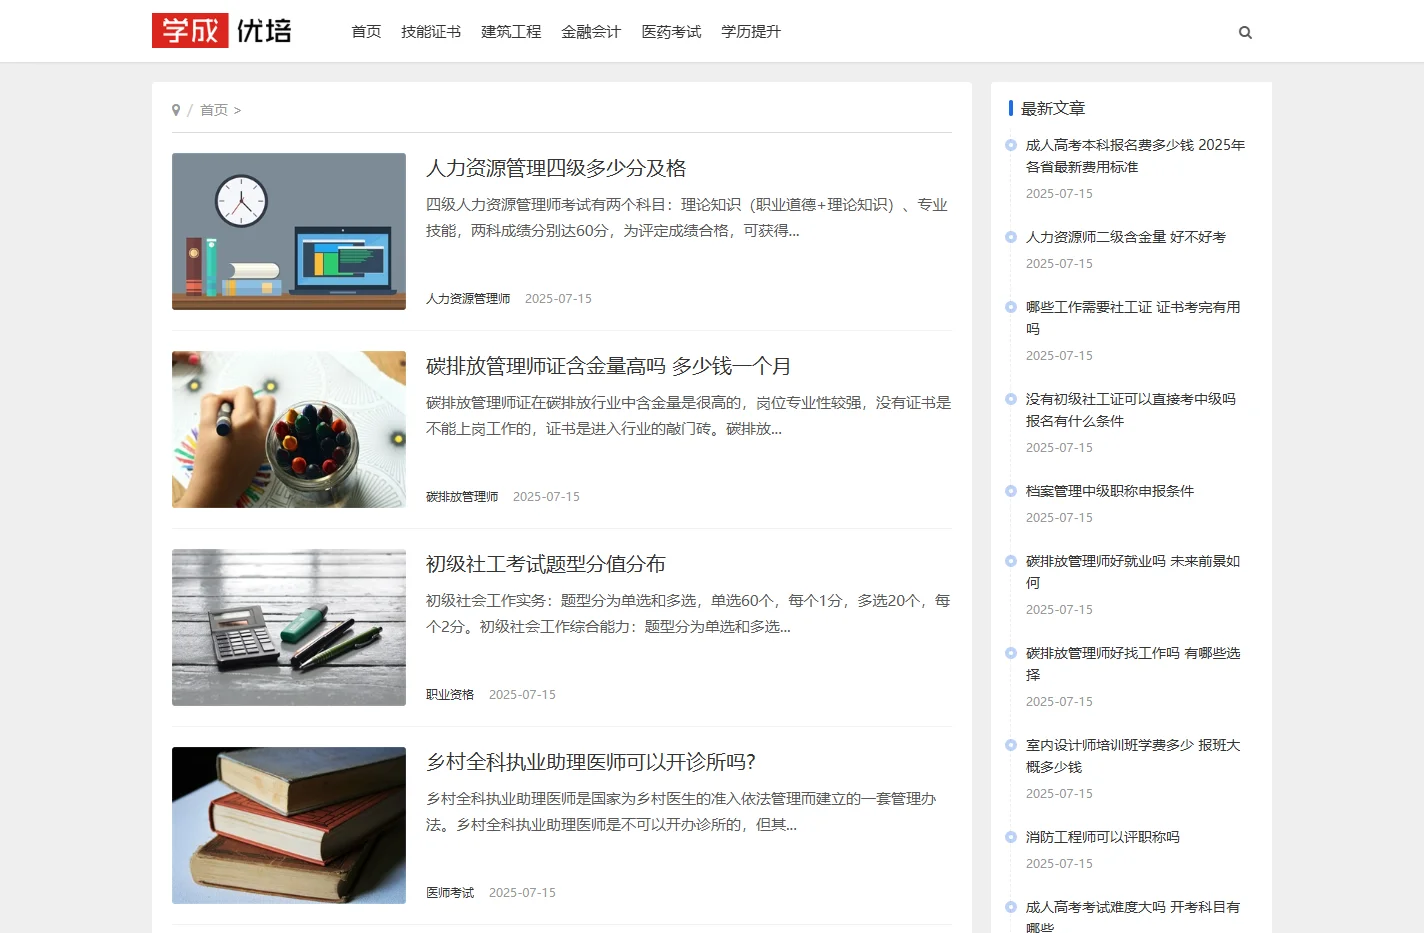Click the location pin icon in breadcrumb
Screen dimensions: 1424x933
(x=176, y=110)
